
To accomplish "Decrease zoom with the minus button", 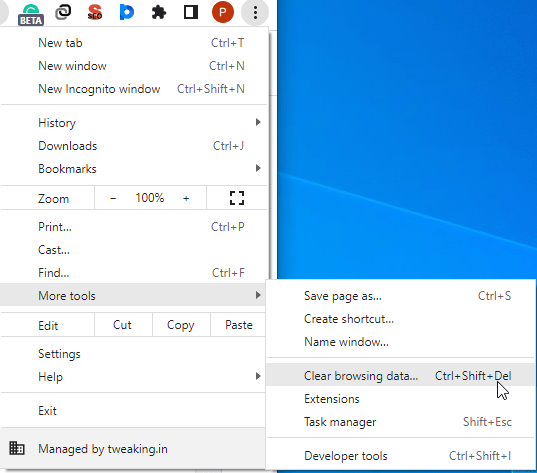I will tap(113, 198).
